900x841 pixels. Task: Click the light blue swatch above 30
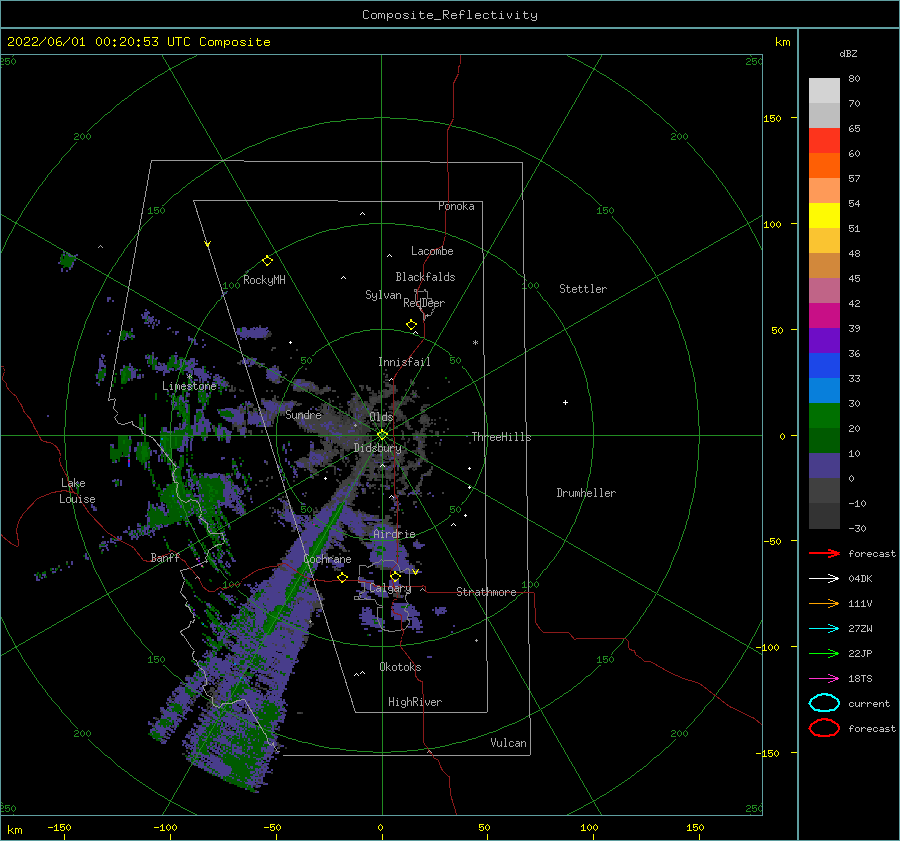824,391
